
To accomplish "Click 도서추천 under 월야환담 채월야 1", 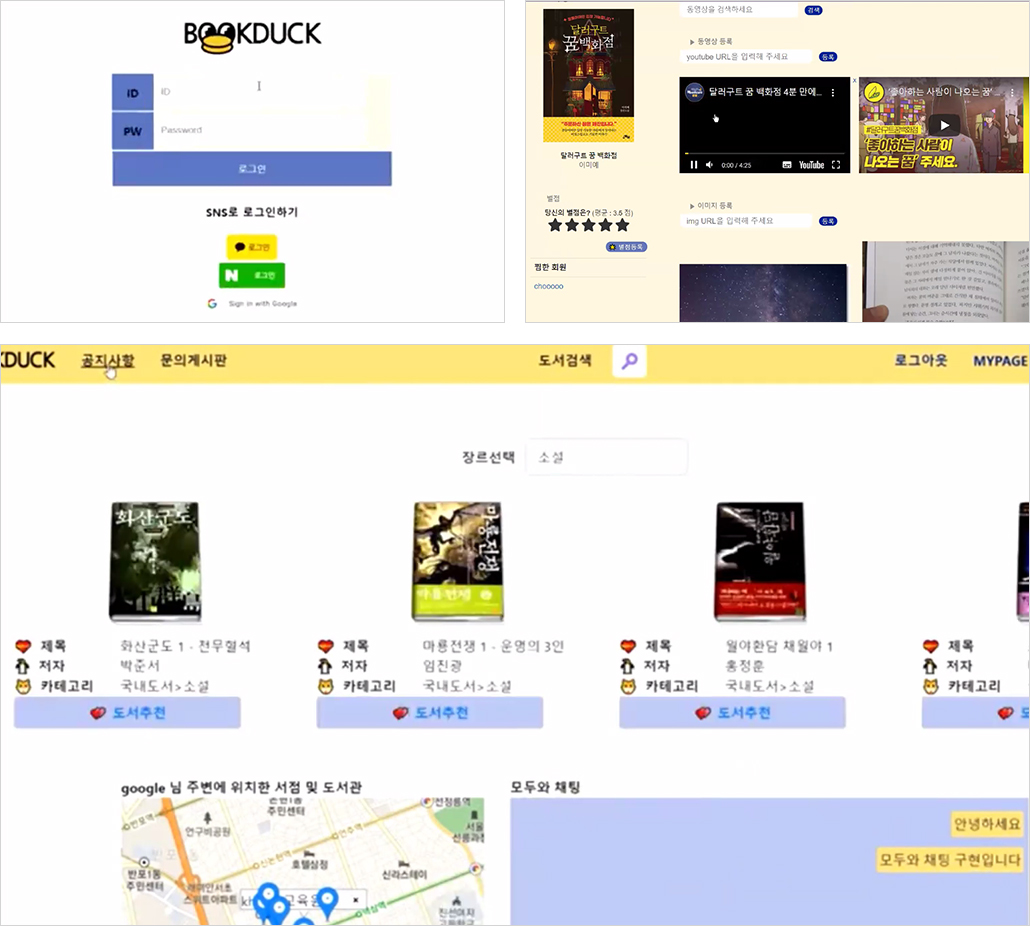I will [x=732, y=713].
